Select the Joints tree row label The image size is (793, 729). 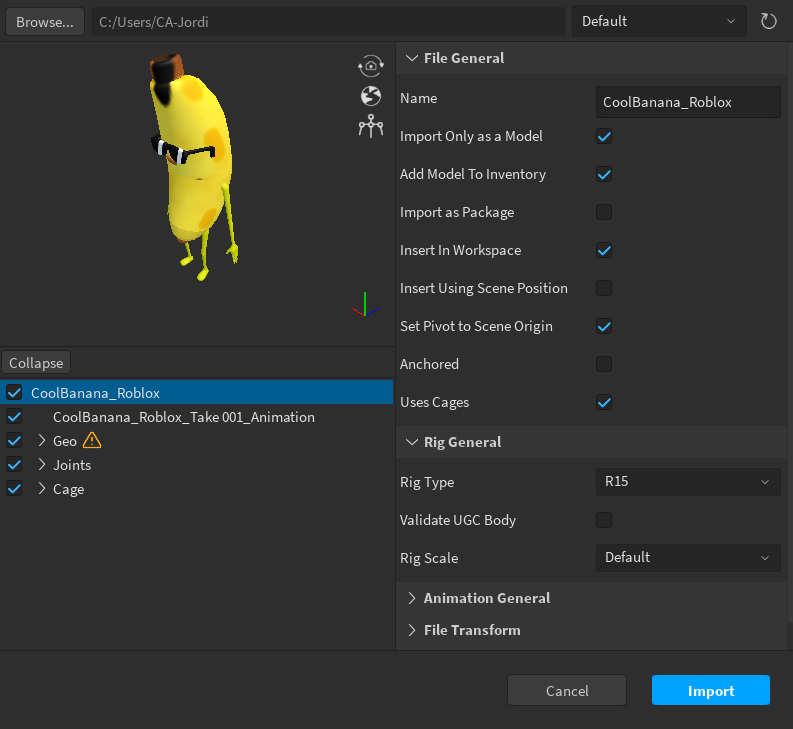tap(72, 465)
